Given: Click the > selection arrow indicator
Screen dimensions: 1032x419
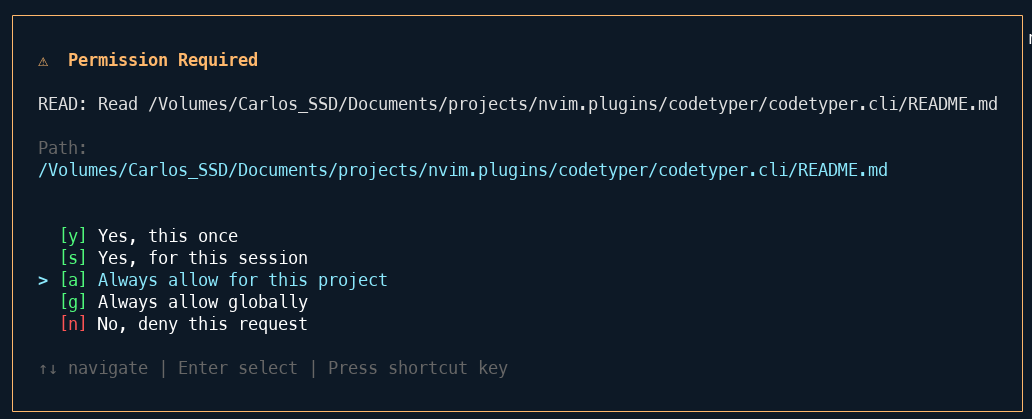Looking at the screenshot, I should point(43,280).
